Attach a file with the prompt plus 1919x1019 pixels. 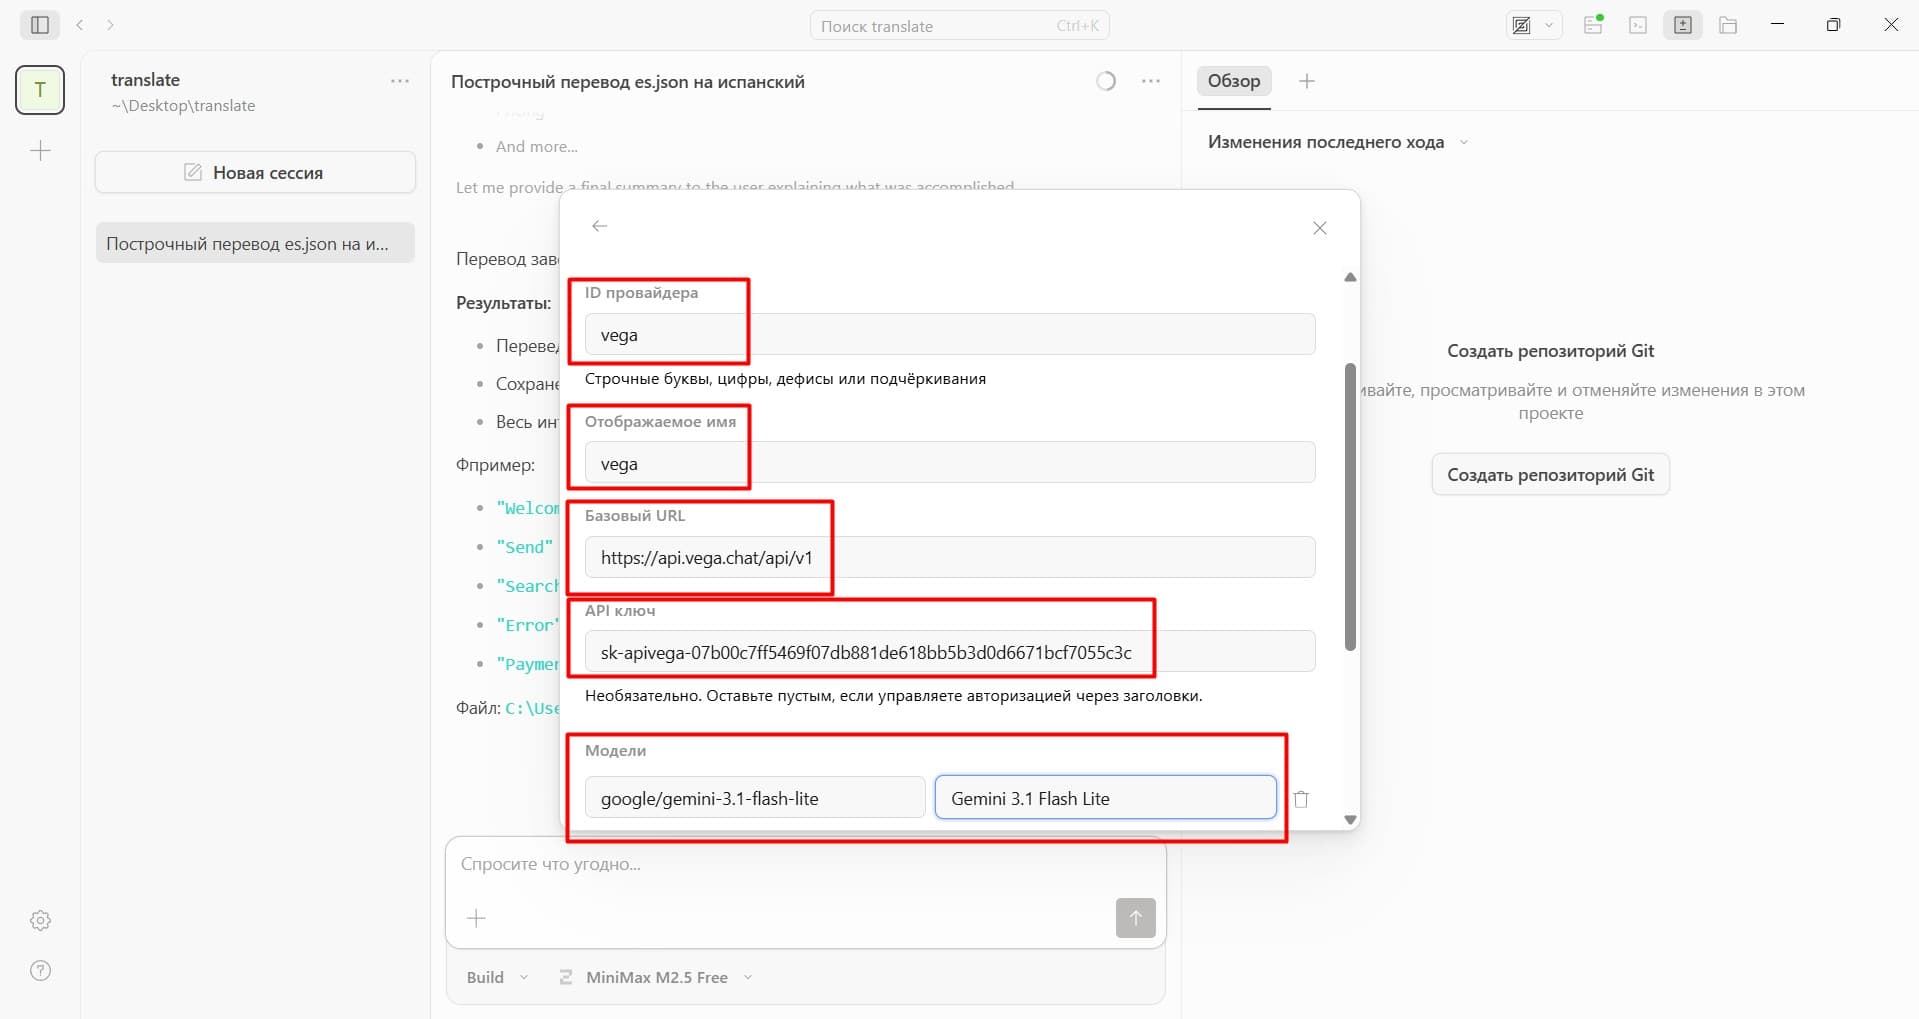tap(477, 918)
